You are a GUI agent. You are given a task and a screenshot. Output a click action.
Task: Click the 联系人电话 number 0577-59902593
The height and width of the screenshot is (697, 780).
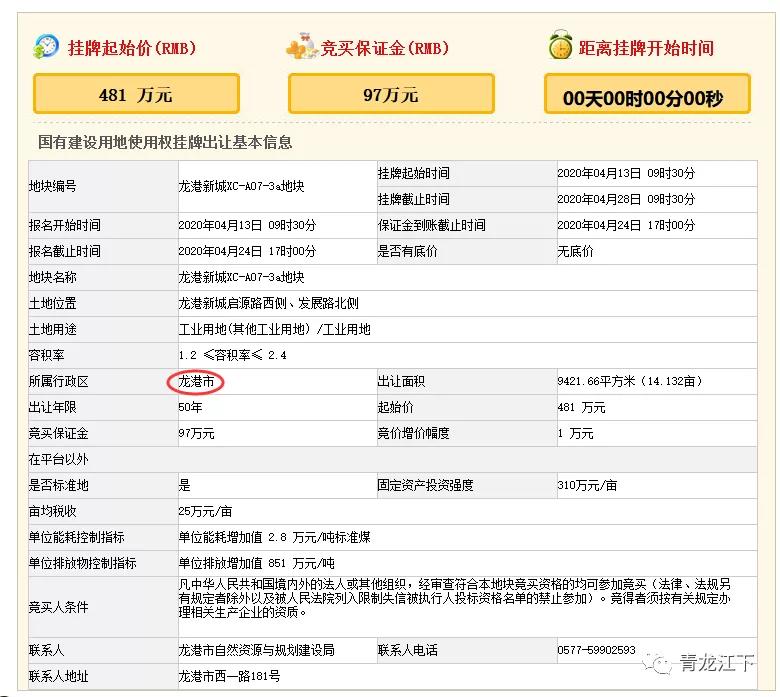[596, 650]
